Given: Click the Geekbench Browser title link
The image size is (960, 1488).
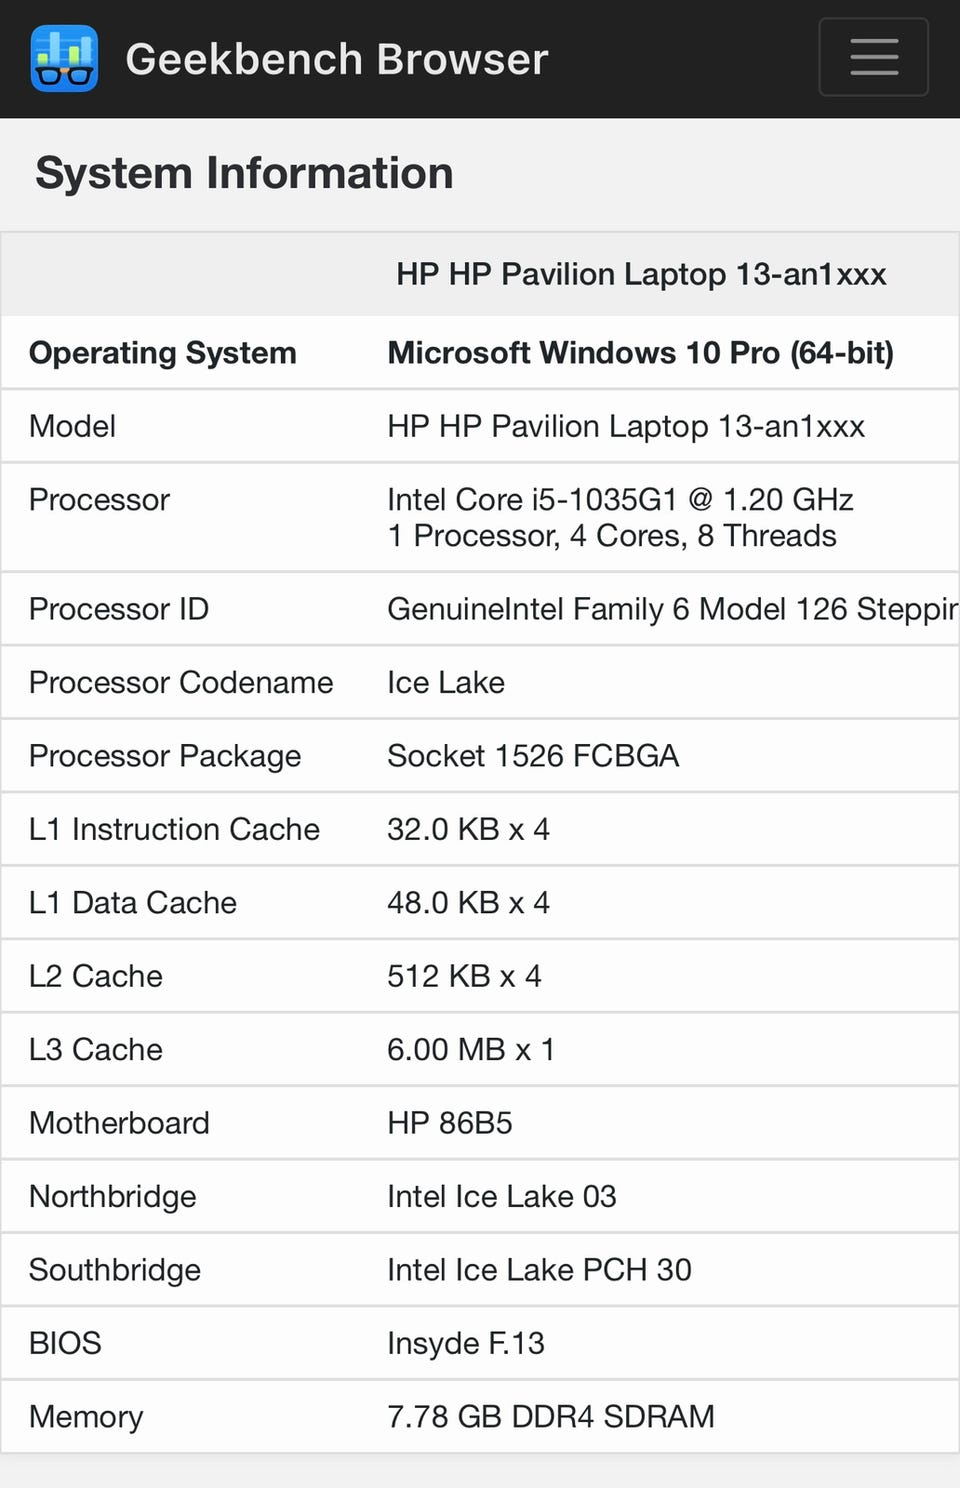Looking at the screenshot, I should click(336, 59).
